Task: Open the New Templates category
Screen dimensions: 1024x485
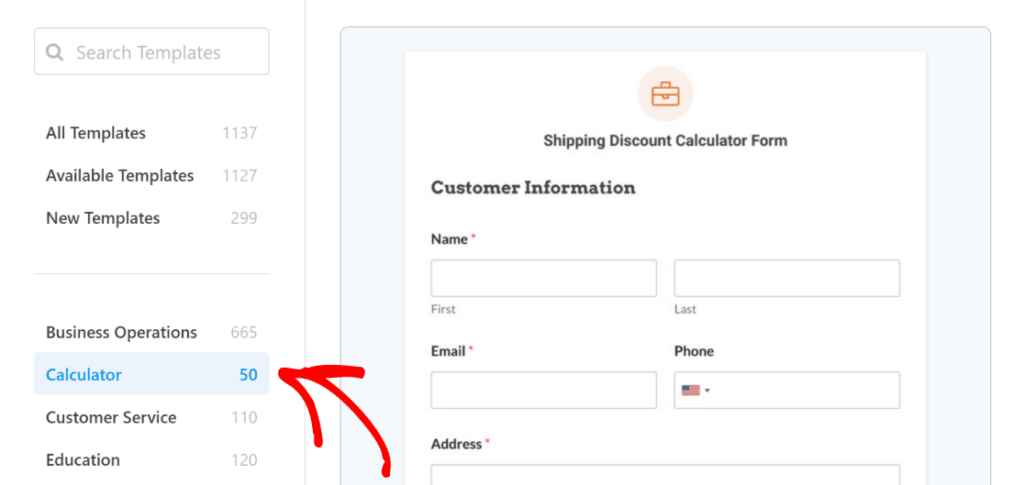Action: click(x=103, y=218)
